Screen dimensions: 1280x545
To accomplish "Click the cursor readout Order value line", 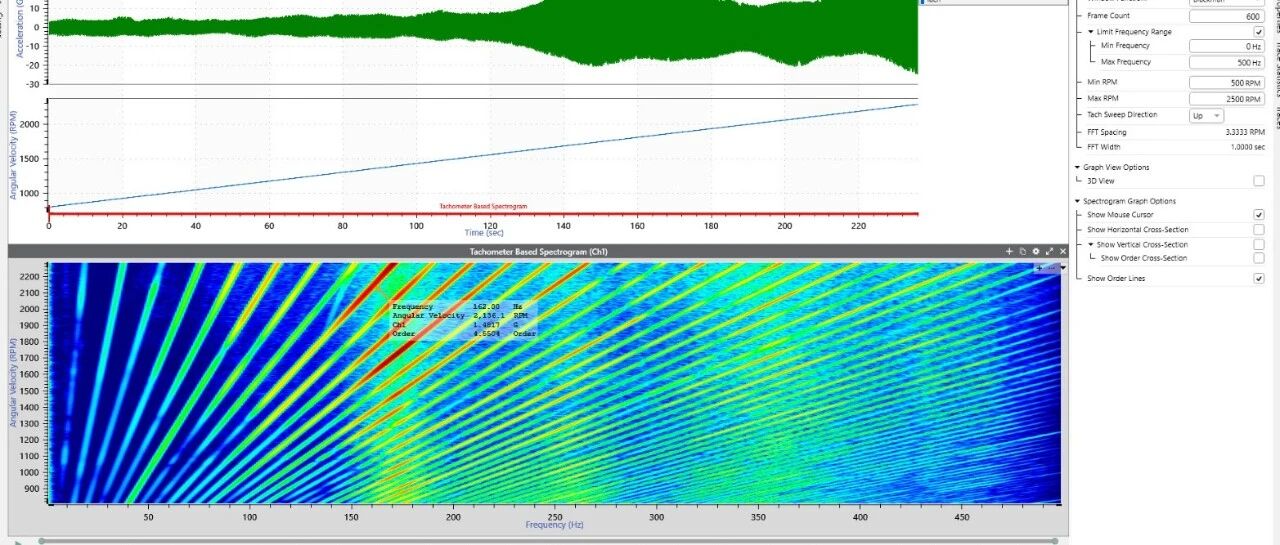I will pyautogui.click(x=464, y=333).
